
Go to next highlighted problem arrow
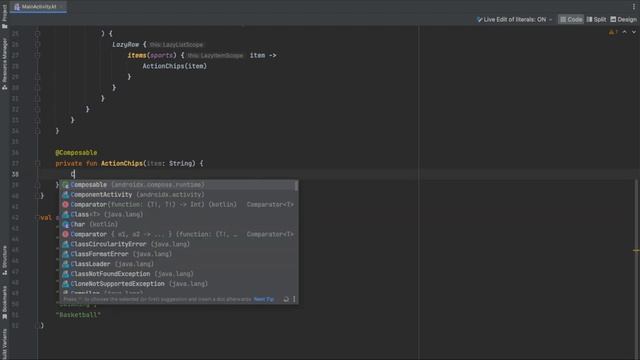[634, 32]
